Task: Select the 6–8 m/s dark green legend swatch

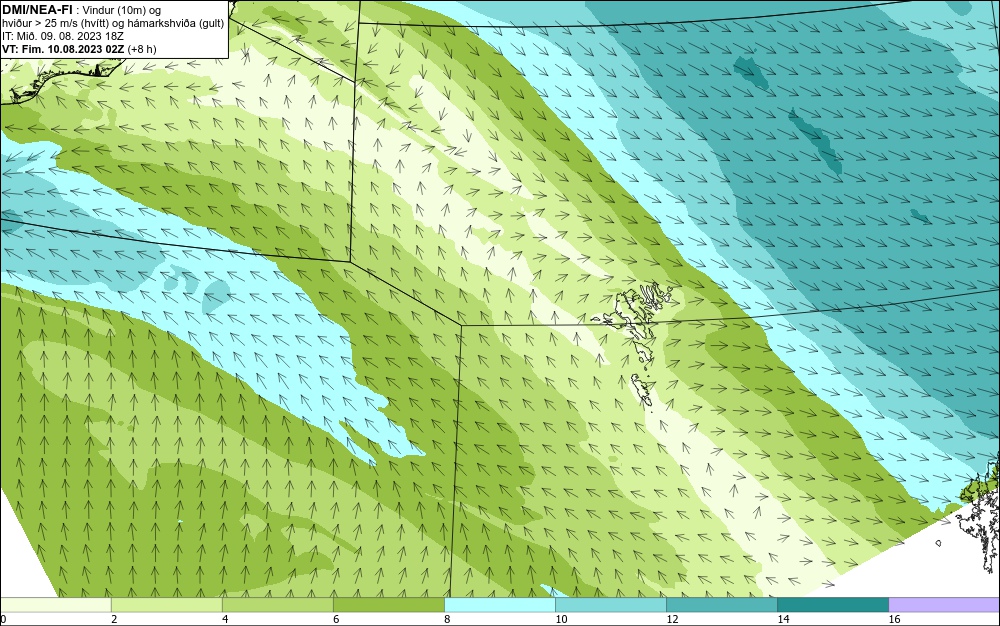Action: coord(389,604)
